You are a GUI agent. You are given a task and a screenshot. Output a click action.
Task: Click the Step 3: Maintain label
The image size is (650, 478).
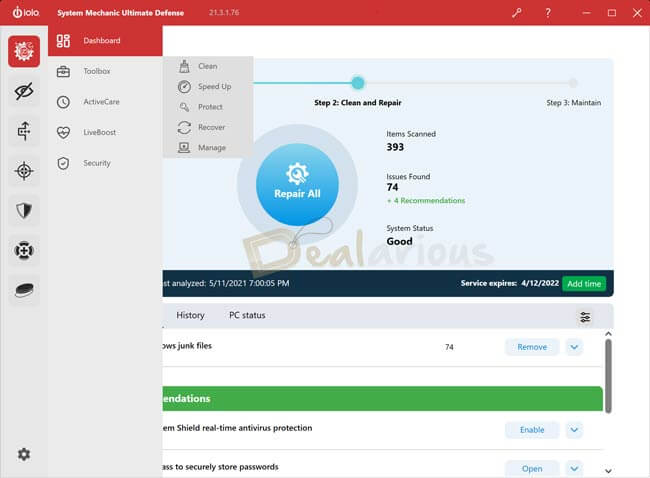(x=574, y=103)
